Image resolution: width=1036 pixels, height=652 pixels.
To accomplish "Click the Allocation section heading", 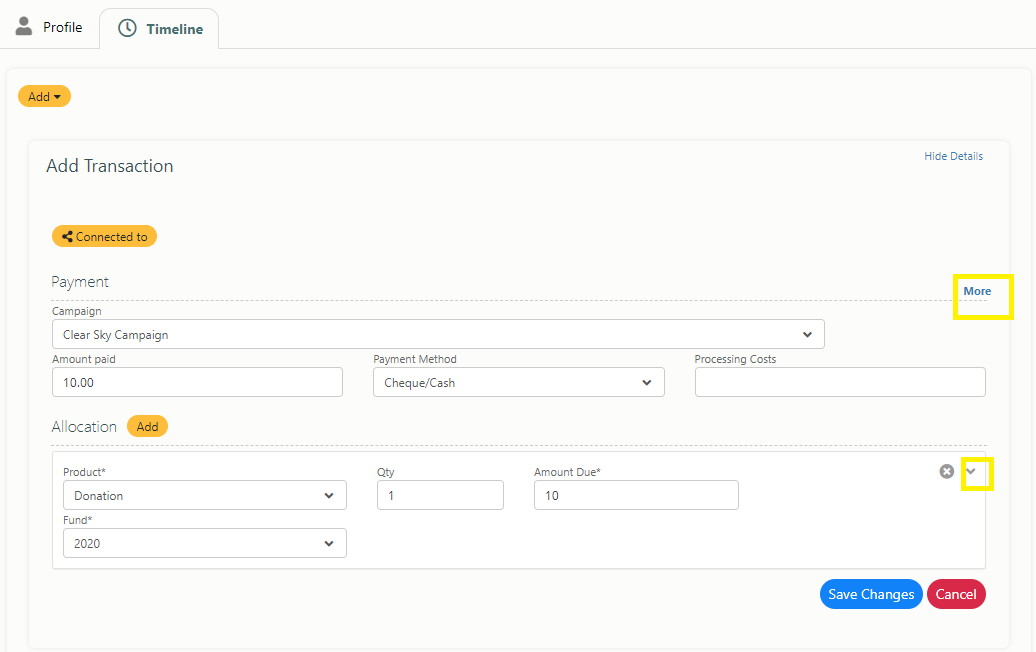I will tap(84, 427).
